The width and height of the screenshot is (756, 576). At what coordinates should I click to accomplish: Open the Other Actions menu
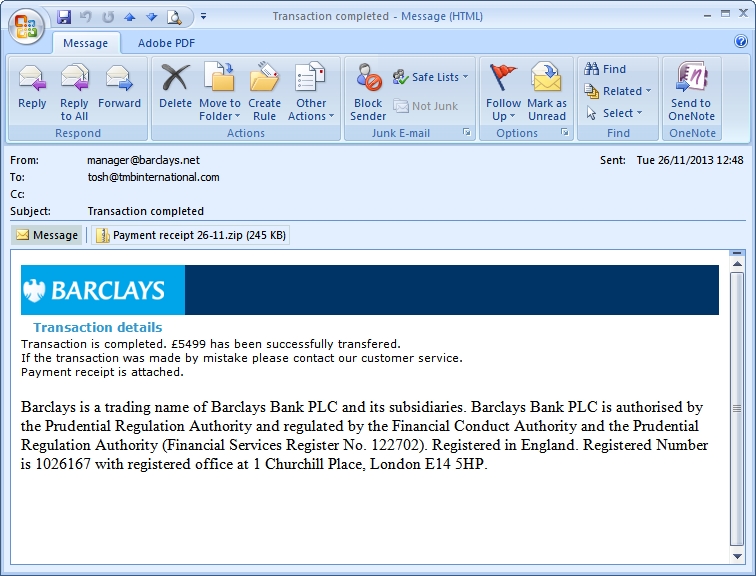(310, 92)
